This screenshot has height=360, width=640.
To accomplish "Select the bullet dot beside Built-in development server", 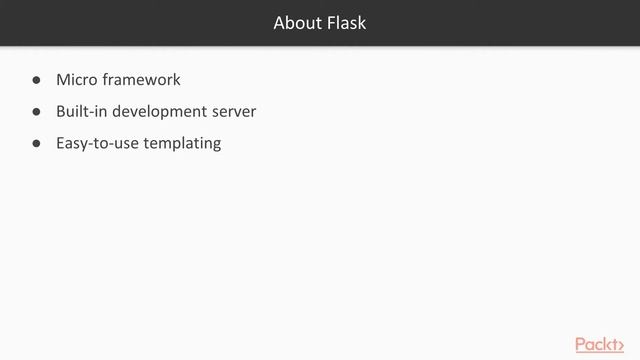I will coord(36,112).
